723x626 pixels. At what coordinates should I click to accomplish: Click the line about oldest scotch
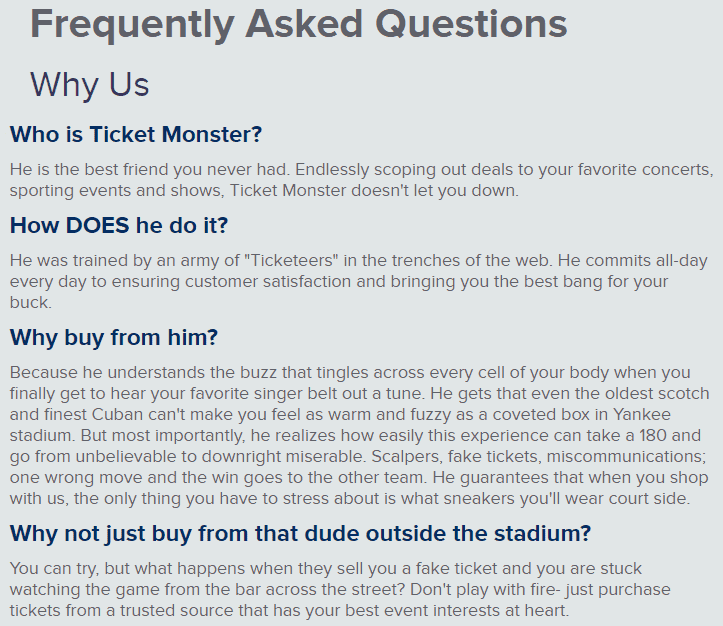[360, 393]
